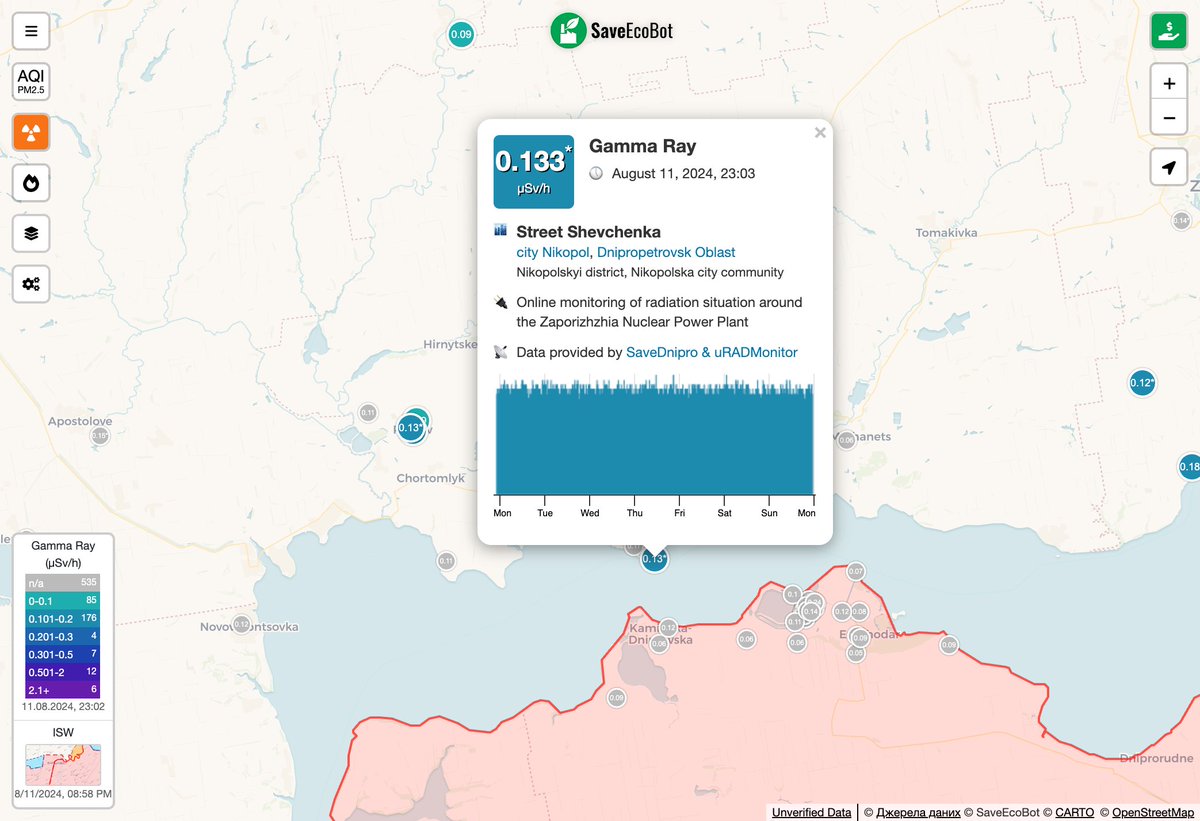The image size is (1200, 821).
Task: Select the 0.09 marker over Enerhodar label
Action: tap(860, 638)
